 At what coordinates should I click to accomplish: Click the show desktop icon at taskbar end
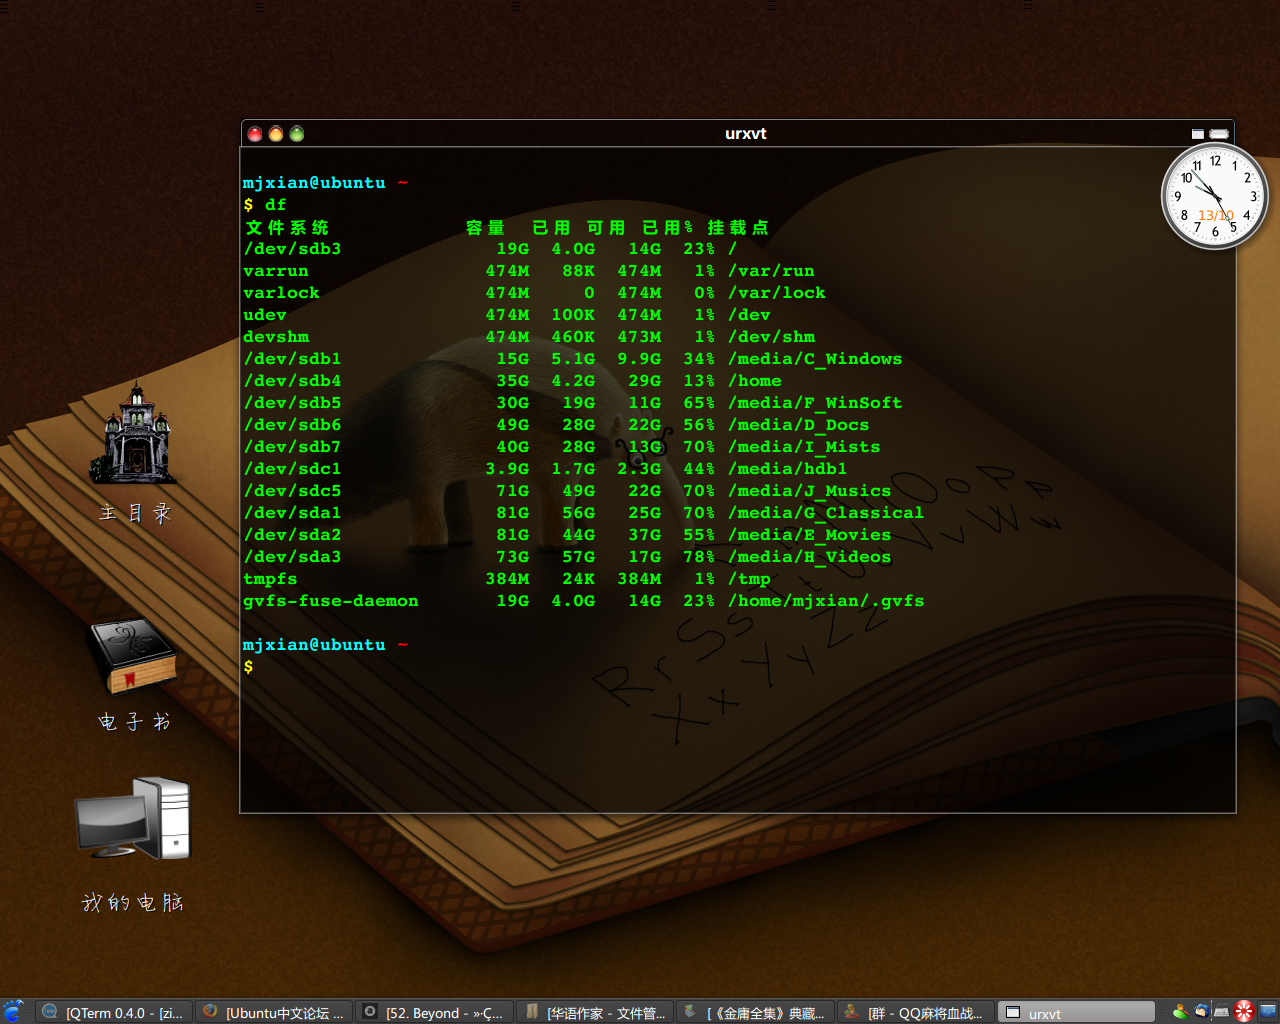tap(1268, 1012)
